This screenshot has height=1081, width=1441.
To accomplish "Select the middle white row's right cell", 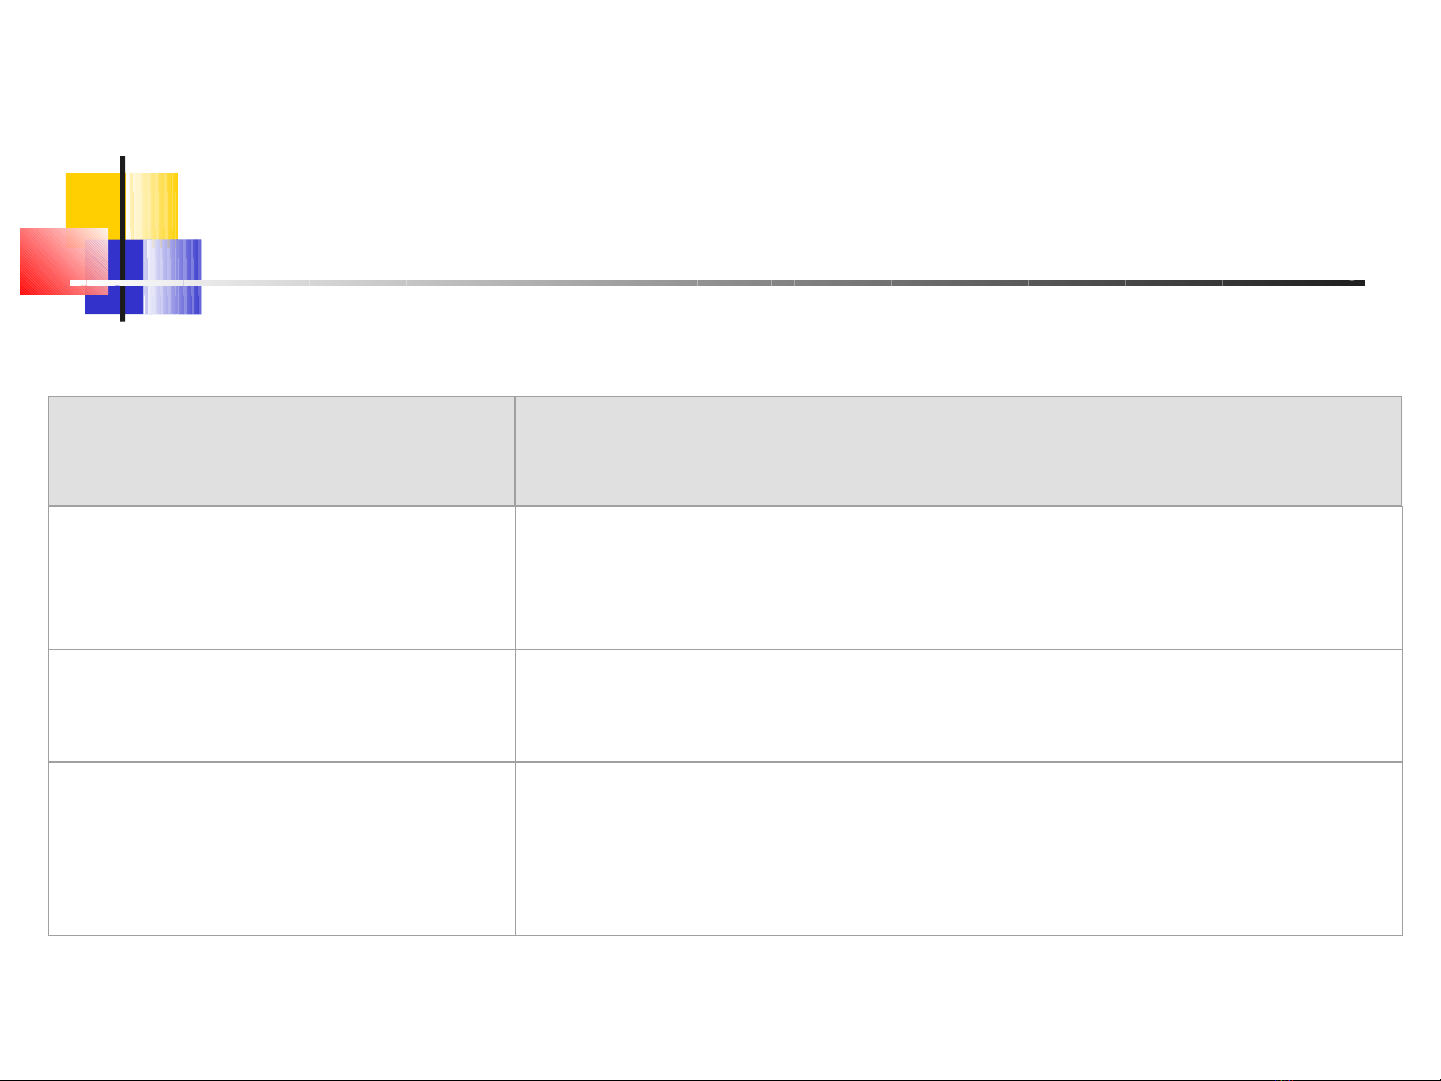I will pyautogui.click(x=958, y=706).
